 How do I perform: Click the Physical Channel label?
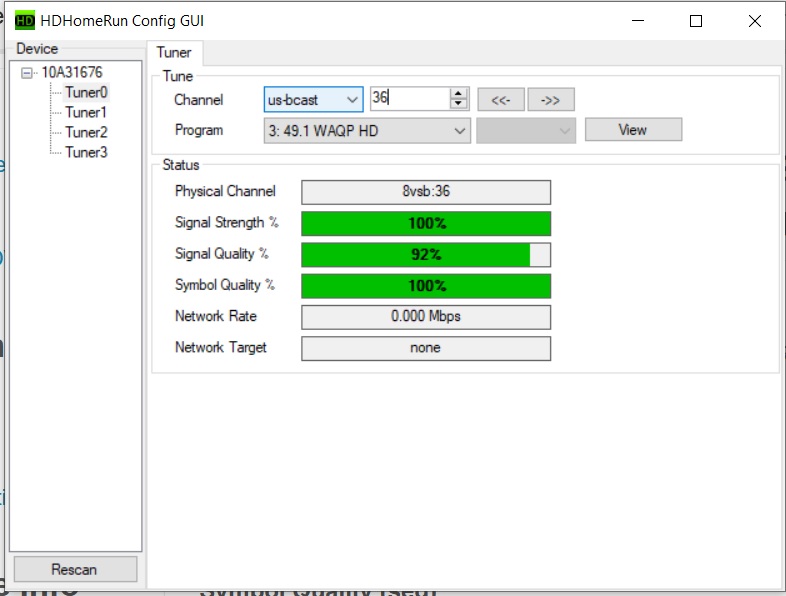[225, 191]
